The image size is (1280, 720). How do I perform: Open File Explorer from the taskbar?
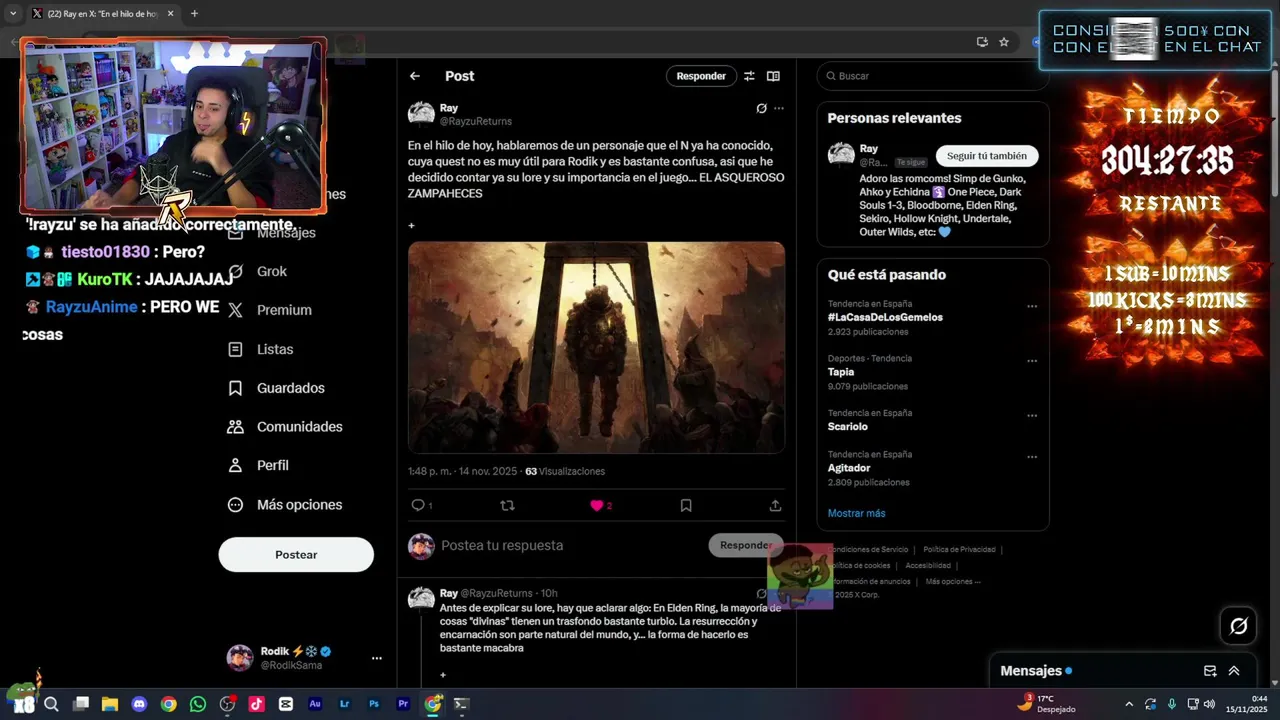coord(110,704)
